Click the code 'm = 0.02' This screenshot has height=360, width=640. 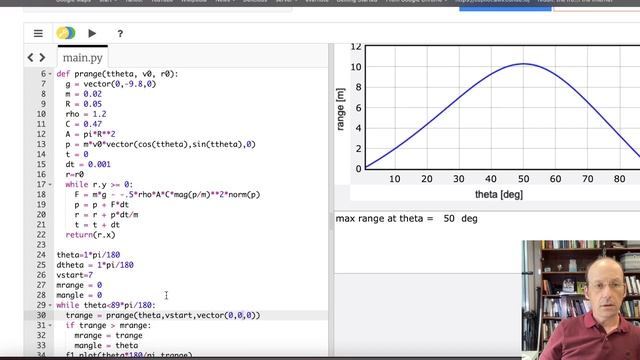(83, 94)
